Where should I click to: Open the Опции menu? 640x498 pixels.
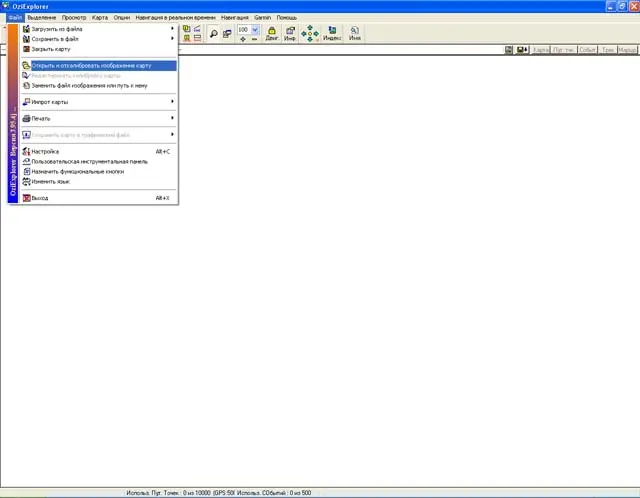[x=122, y=18]
